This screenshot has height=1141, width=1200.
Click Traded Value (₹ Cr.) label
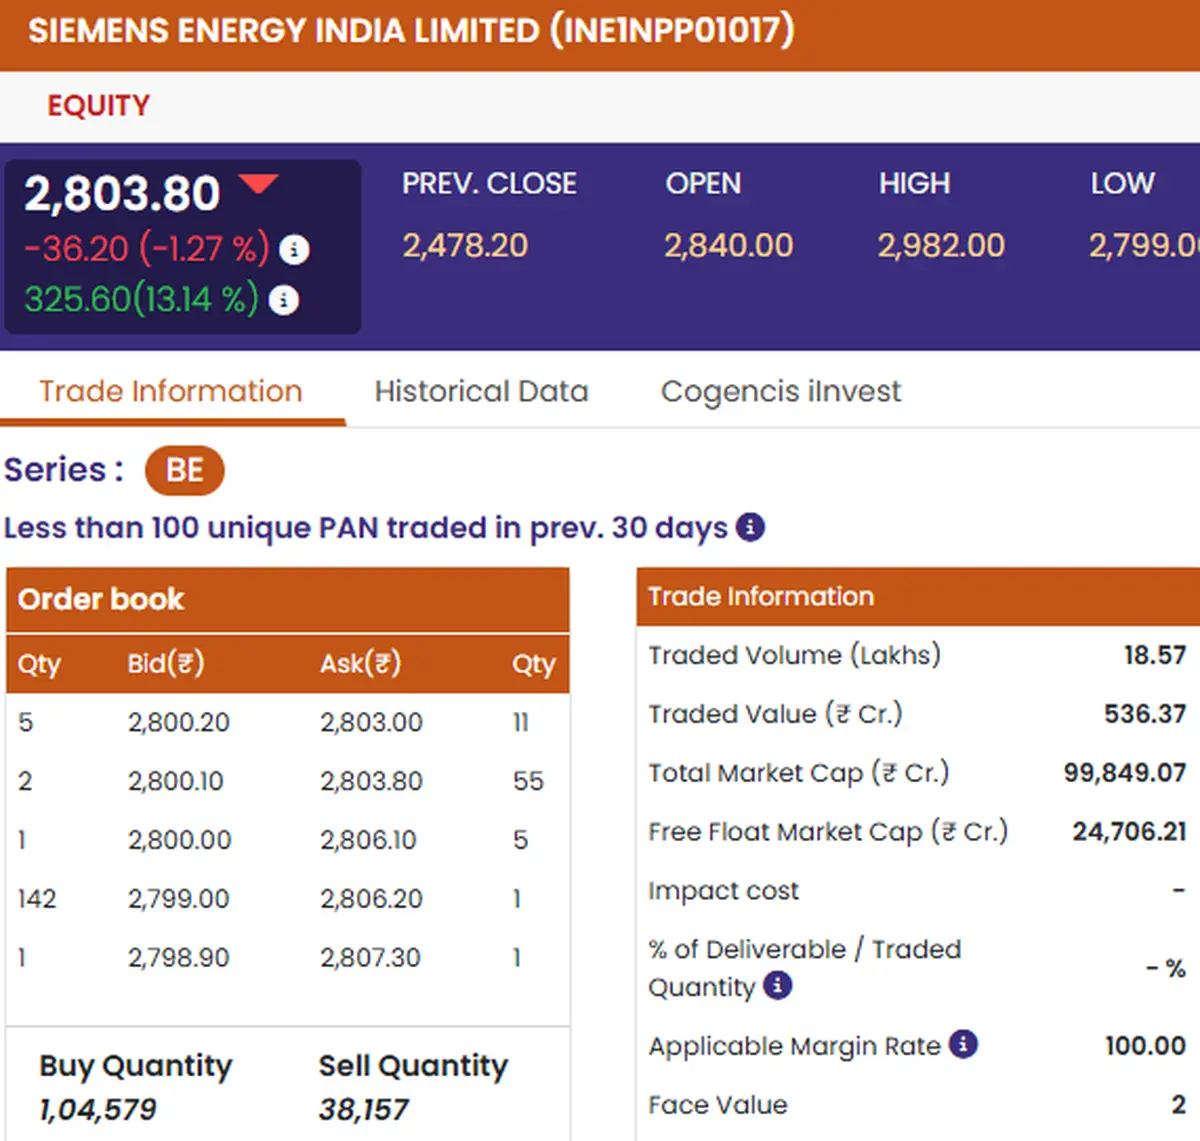click(775, 714)
